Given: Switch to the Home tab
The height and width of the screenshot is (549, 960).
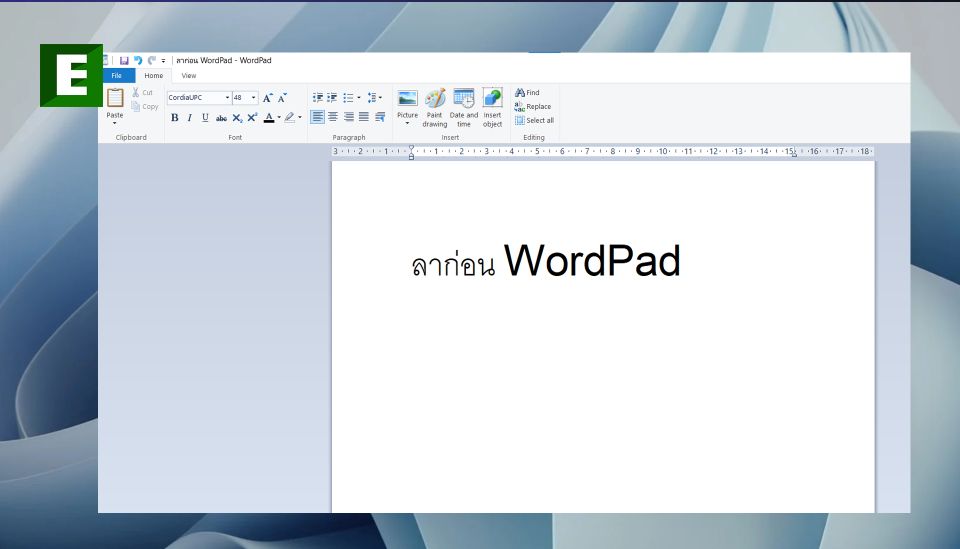Looking at the screenshot, I should [154, 76].
